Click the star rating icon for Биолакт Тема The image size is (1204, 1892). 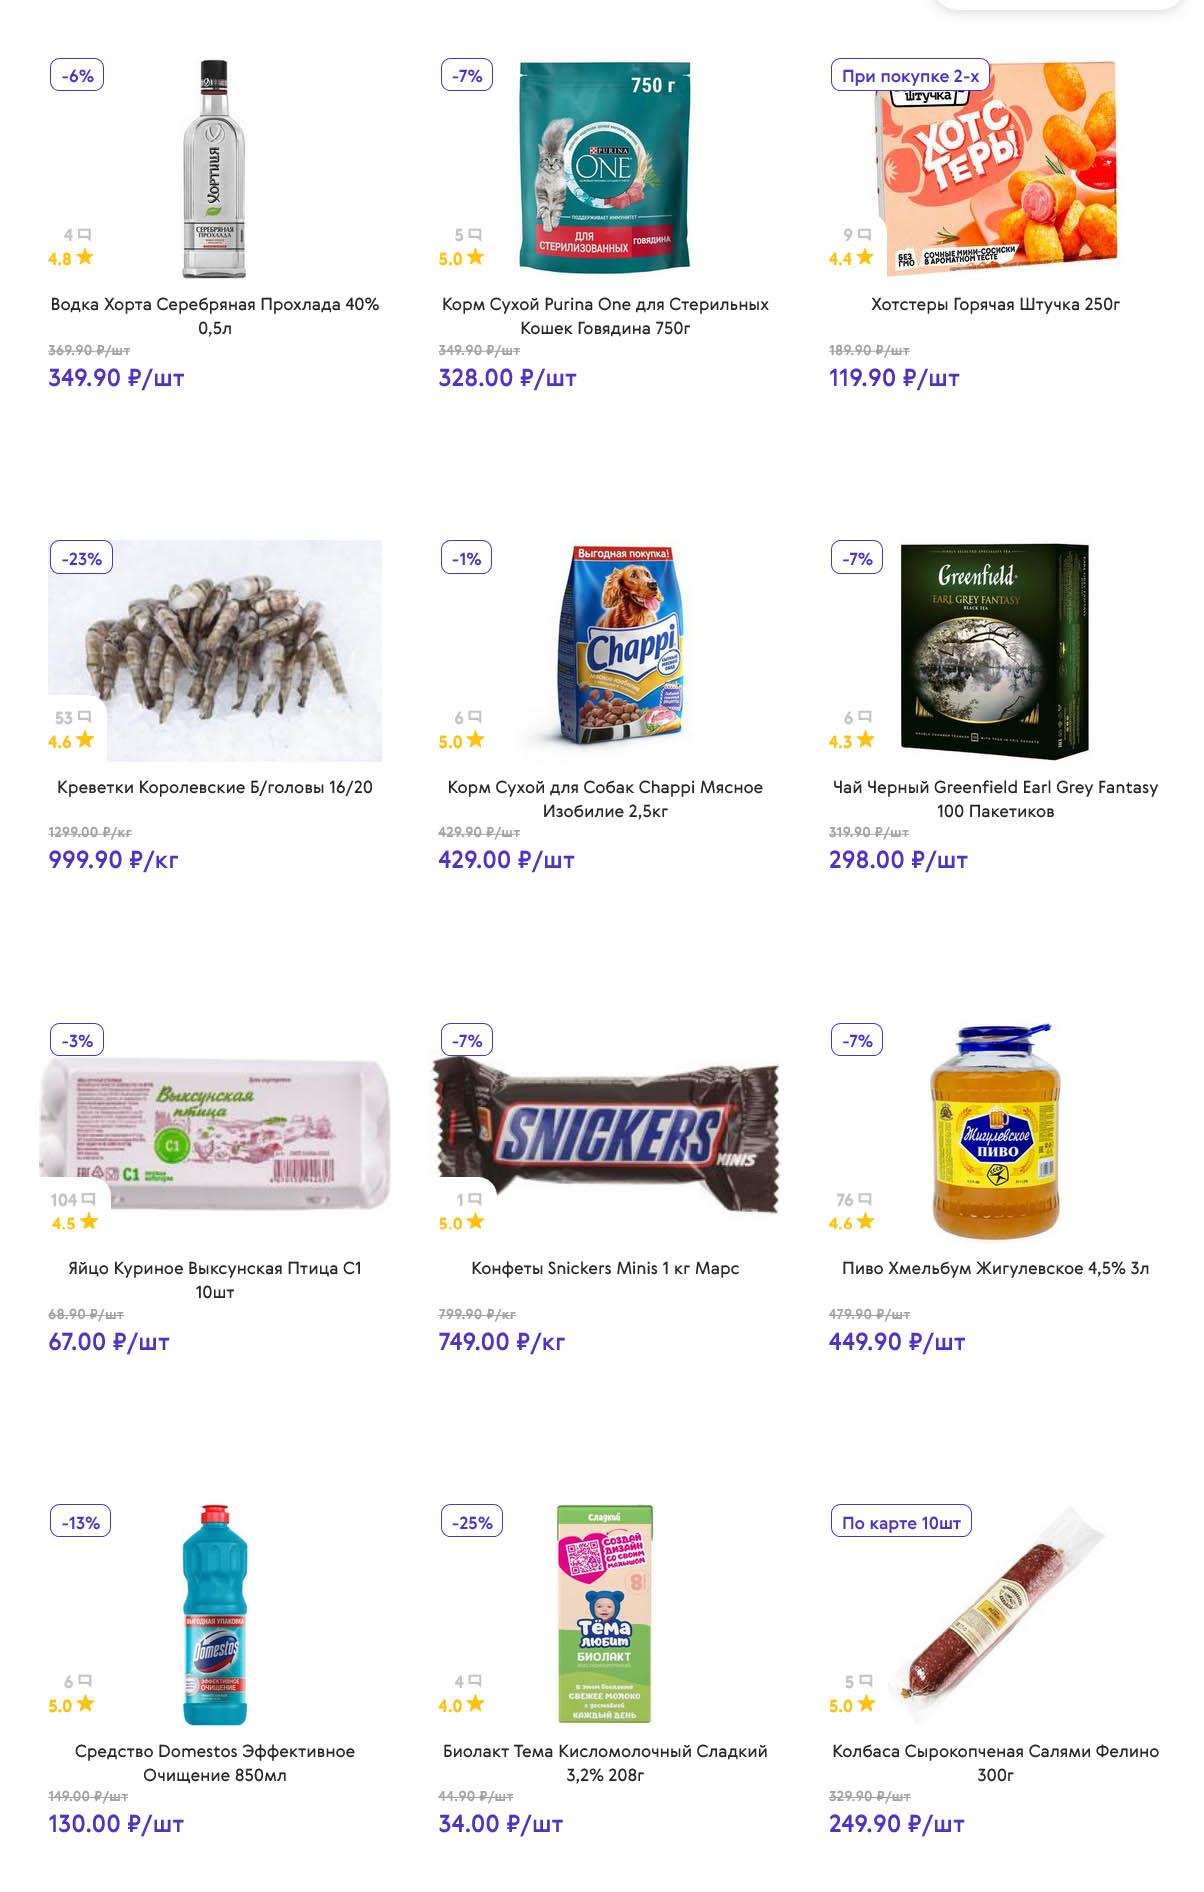click(x=475, y=1704)
